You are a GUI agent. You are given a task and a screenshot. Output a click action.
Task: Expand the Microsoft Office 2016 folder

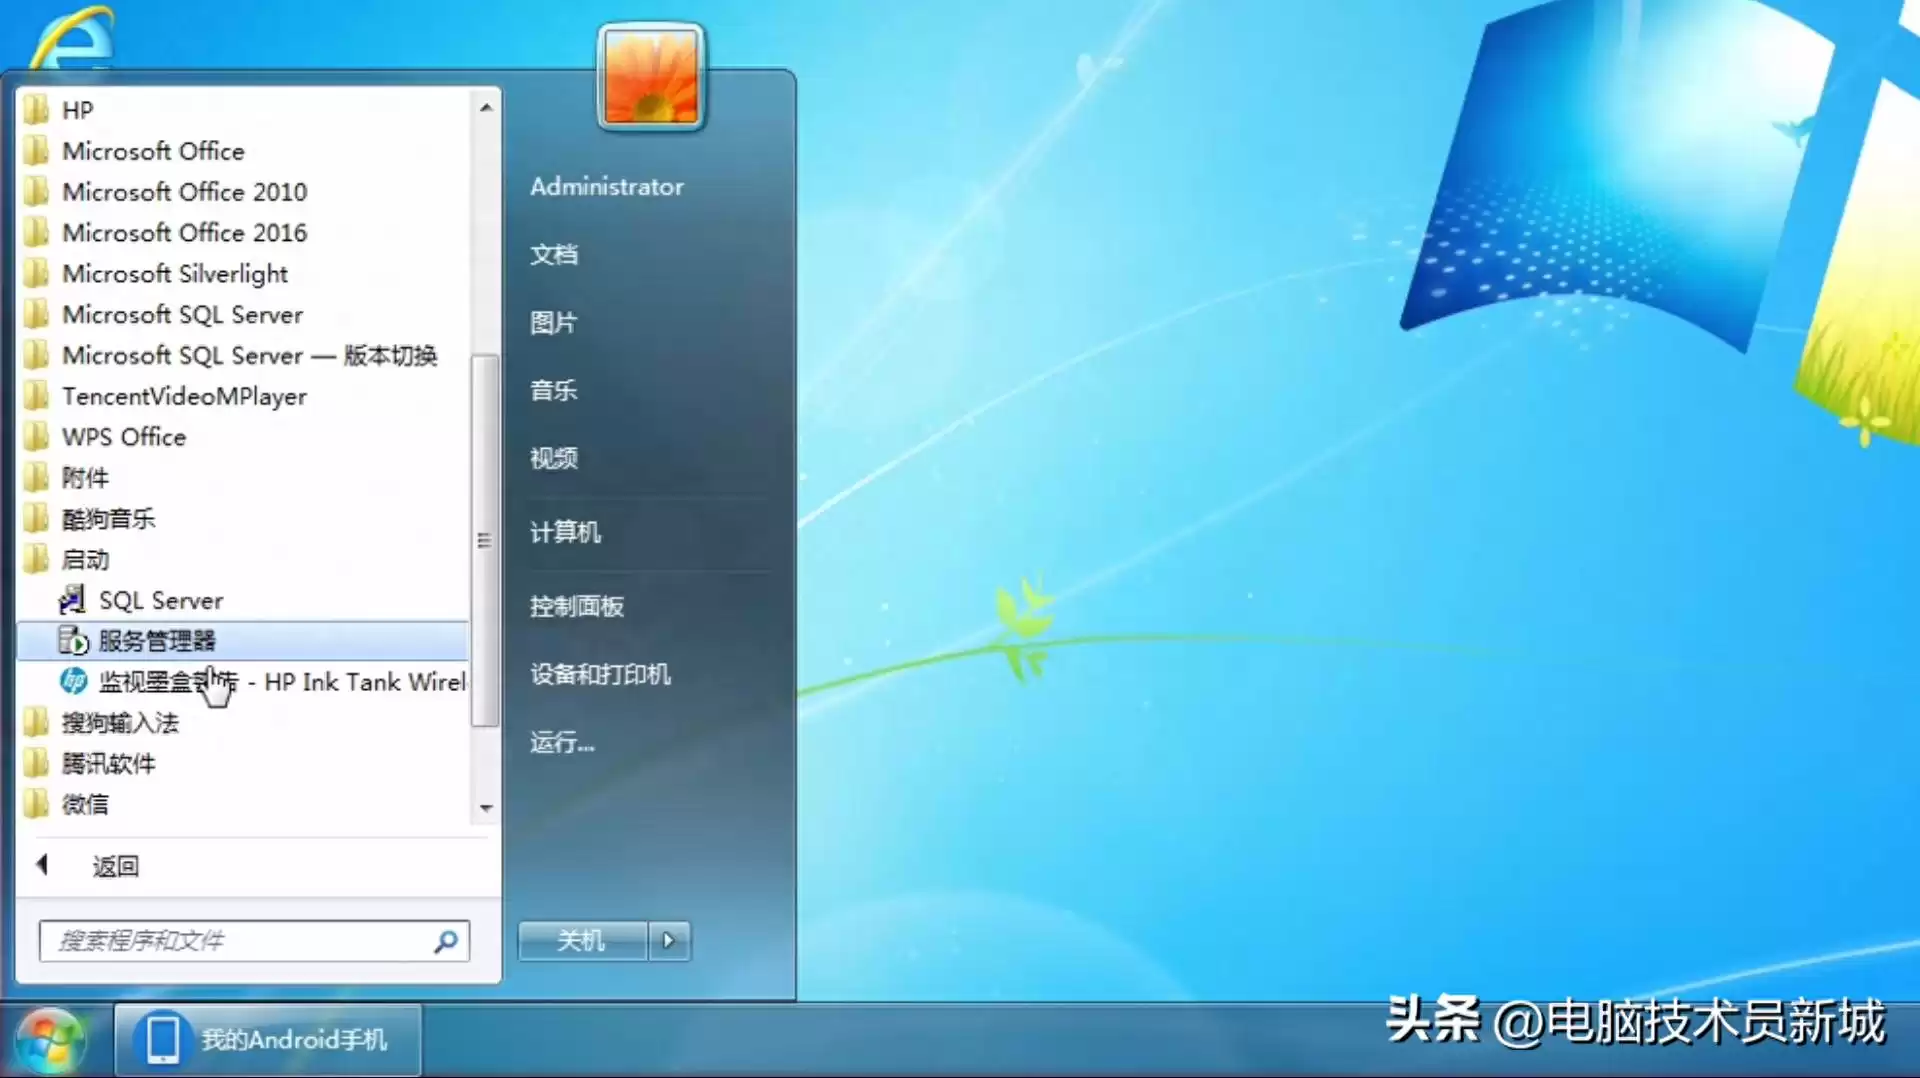(x=185, y=232)
